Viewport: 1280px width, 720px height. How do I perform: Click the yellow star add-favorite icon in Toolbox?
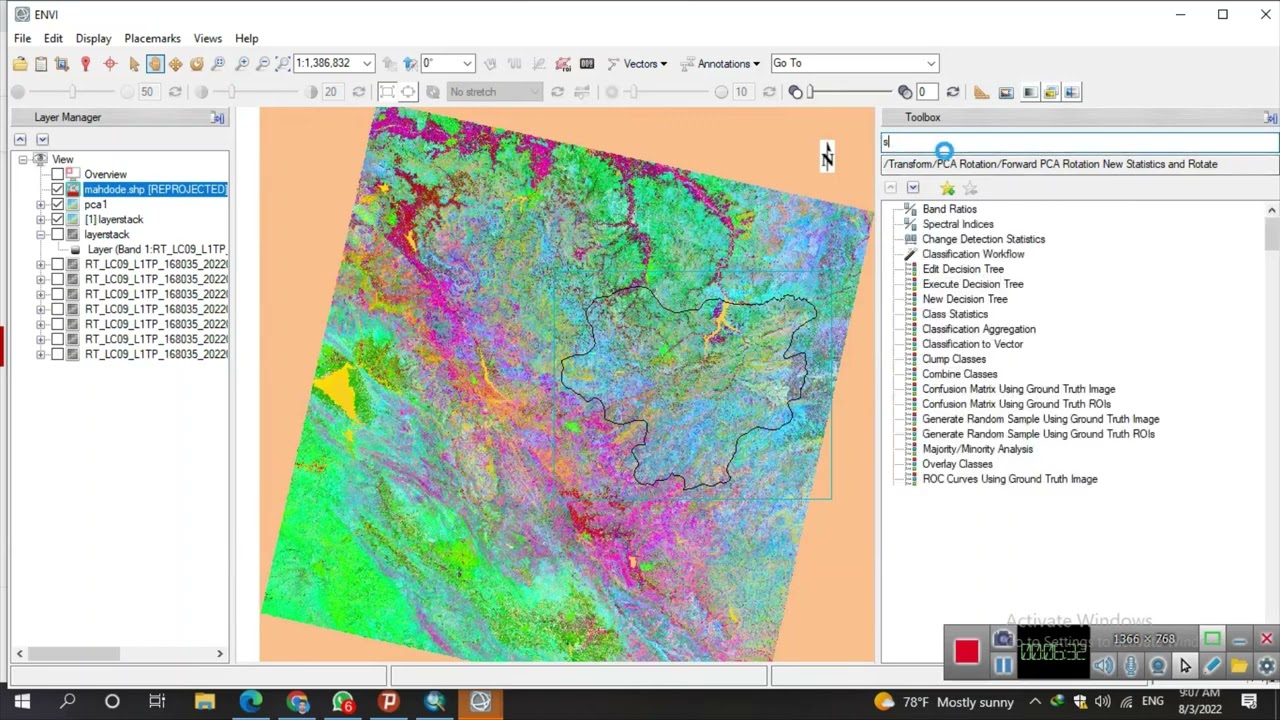click(947, 188)
